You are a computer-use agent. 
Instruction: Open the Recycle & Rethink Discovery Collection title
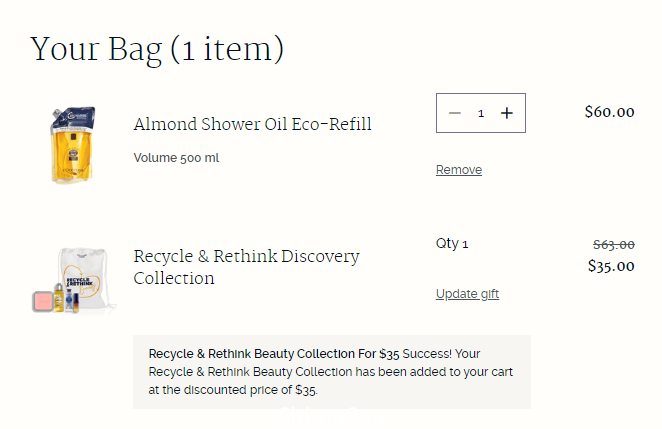click(246, 267)
